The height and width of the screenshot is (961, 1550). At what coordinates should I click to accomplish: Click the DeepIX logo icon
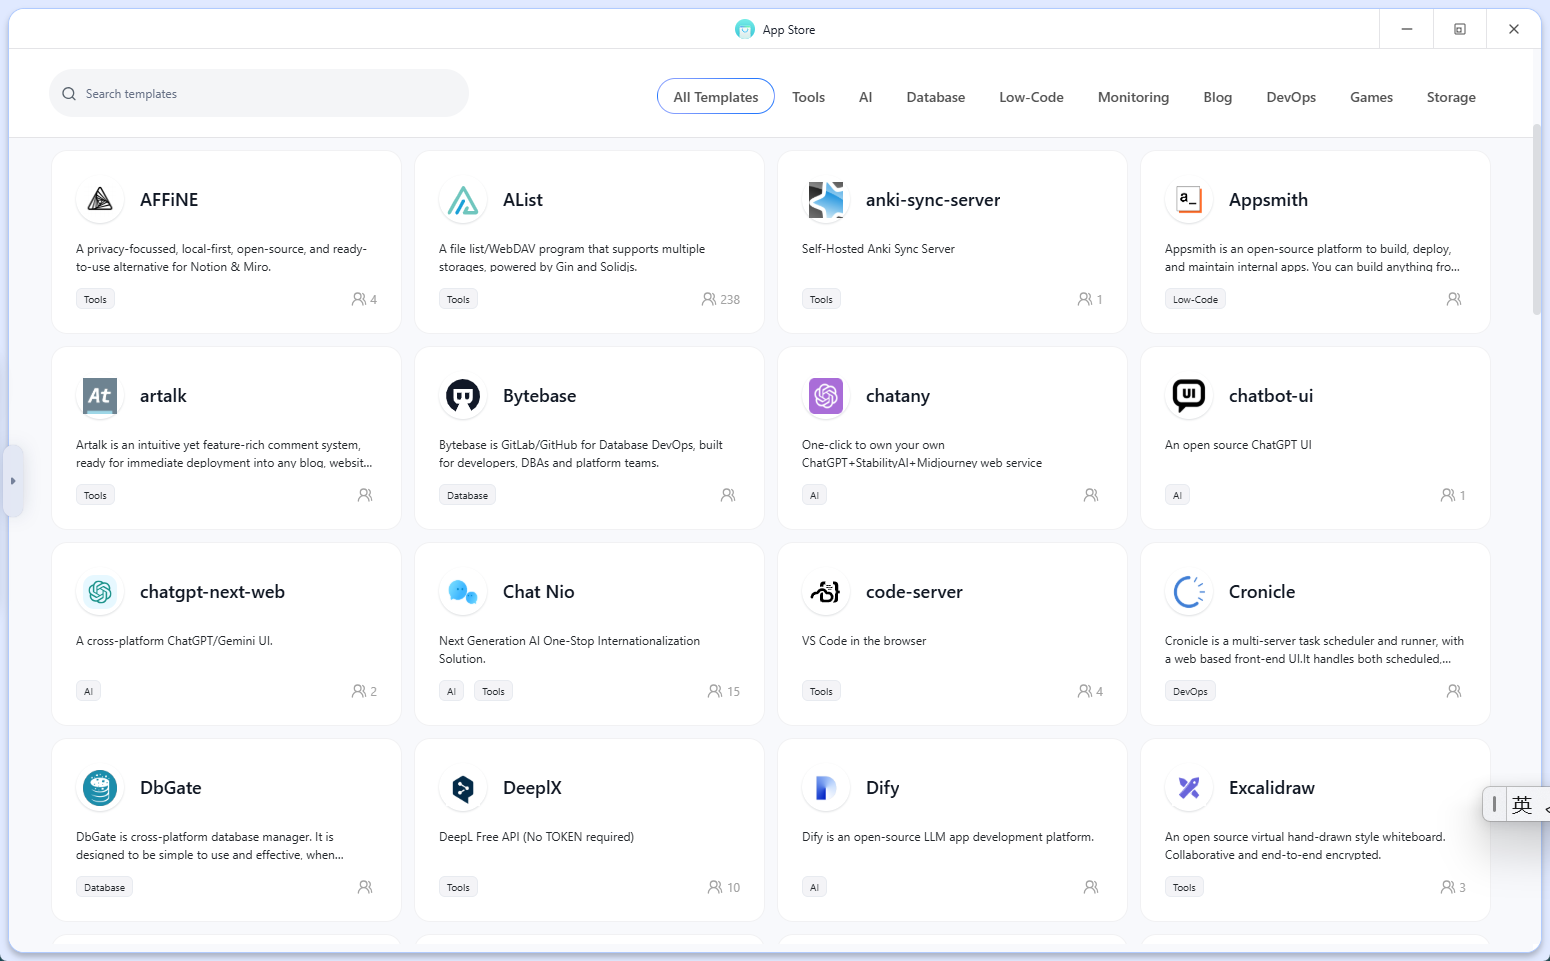[463, 788]
